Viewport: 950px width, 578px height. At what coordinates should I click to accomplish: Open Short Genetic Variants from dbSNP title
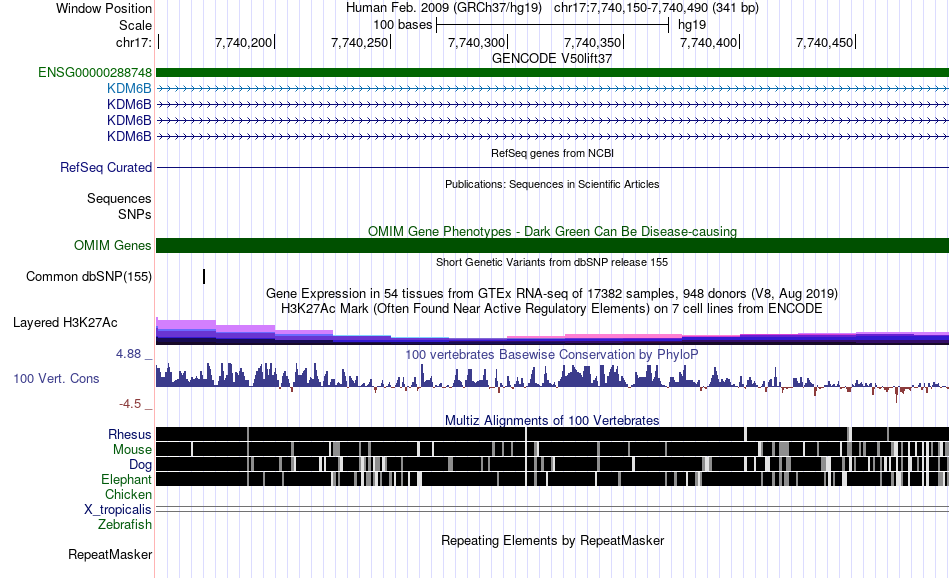point(552,262)
